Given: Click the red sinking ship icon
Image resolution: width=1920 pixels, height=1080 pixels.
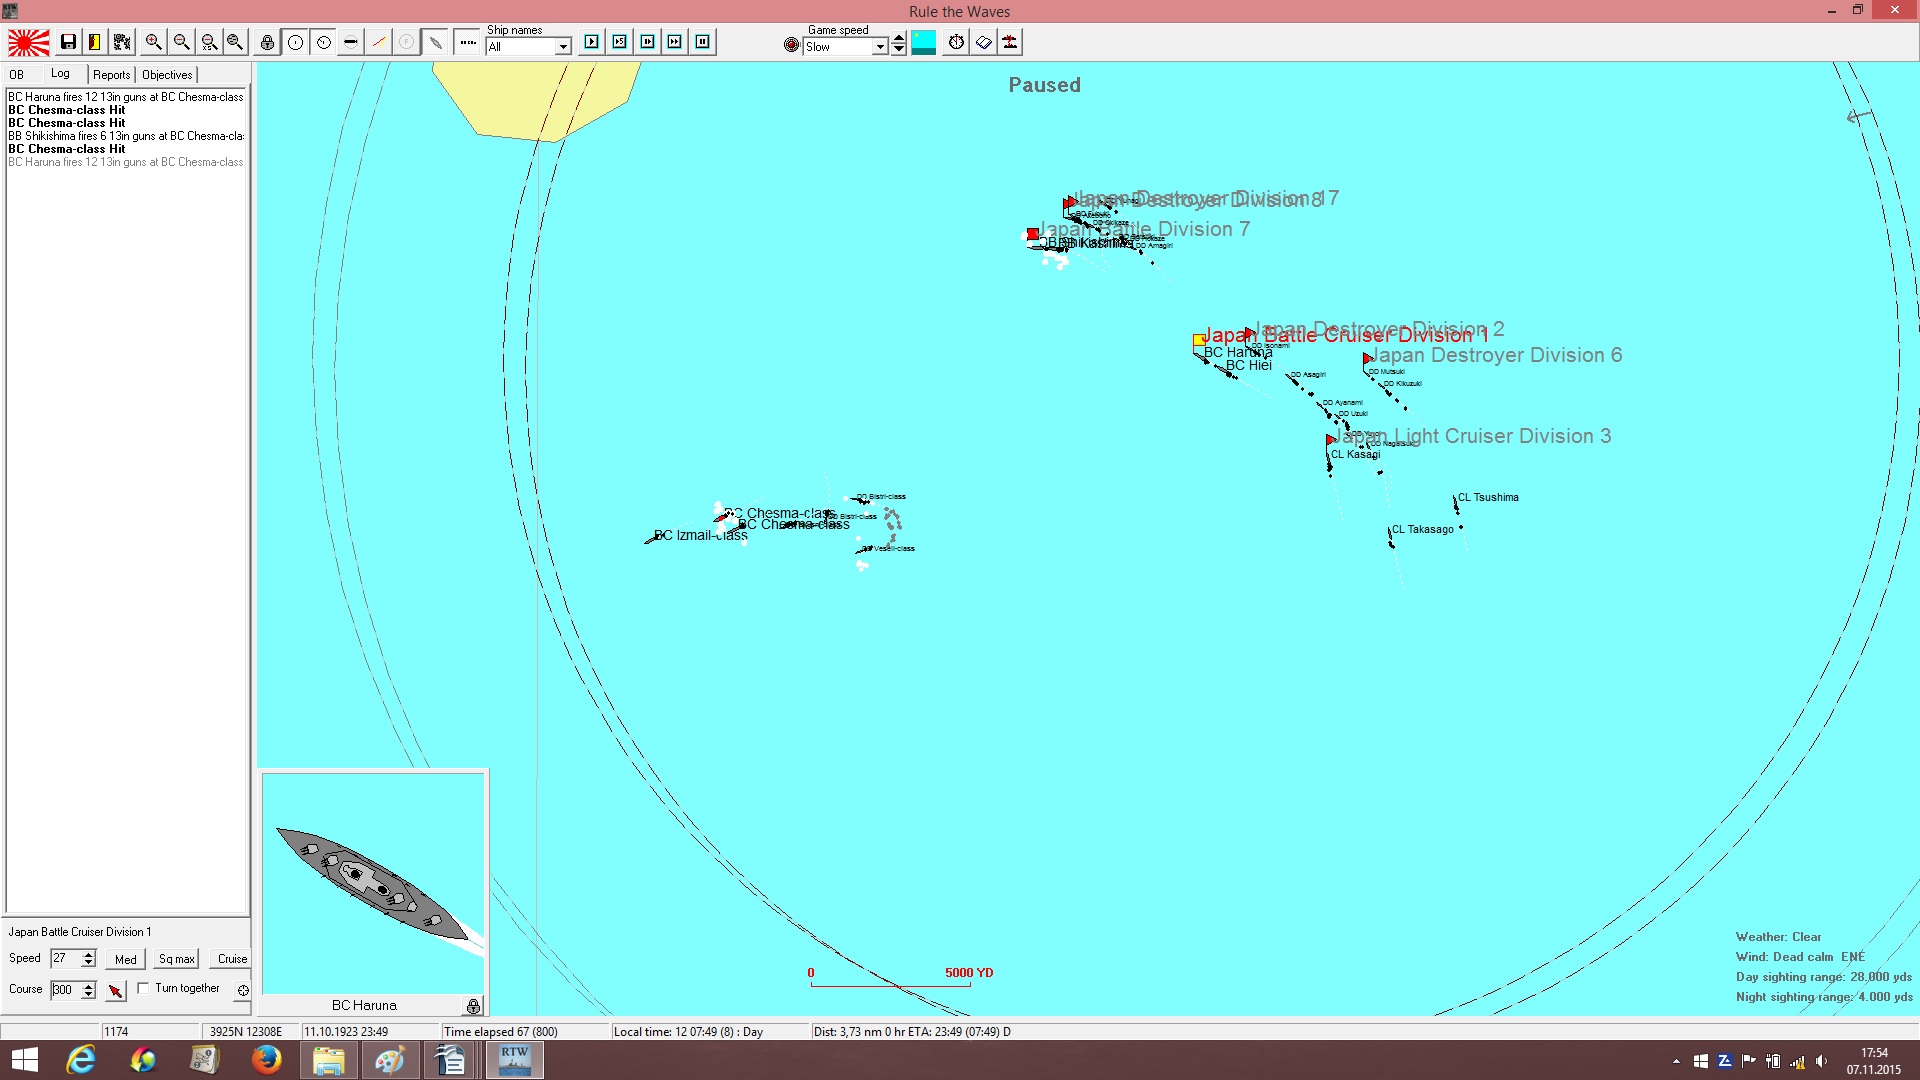Looking at the screenshot, I should (x=1011, y=42).
